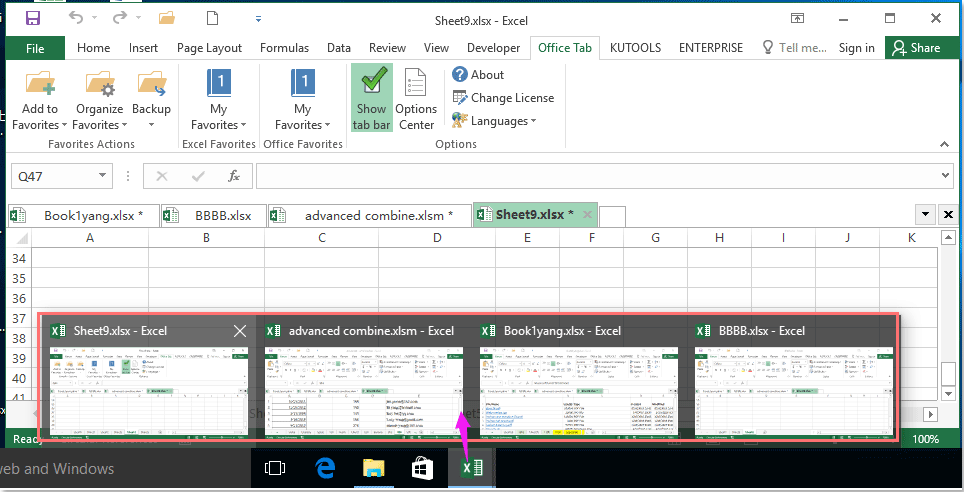
Task: Open the Formulas tab
Action: point(284,48)
